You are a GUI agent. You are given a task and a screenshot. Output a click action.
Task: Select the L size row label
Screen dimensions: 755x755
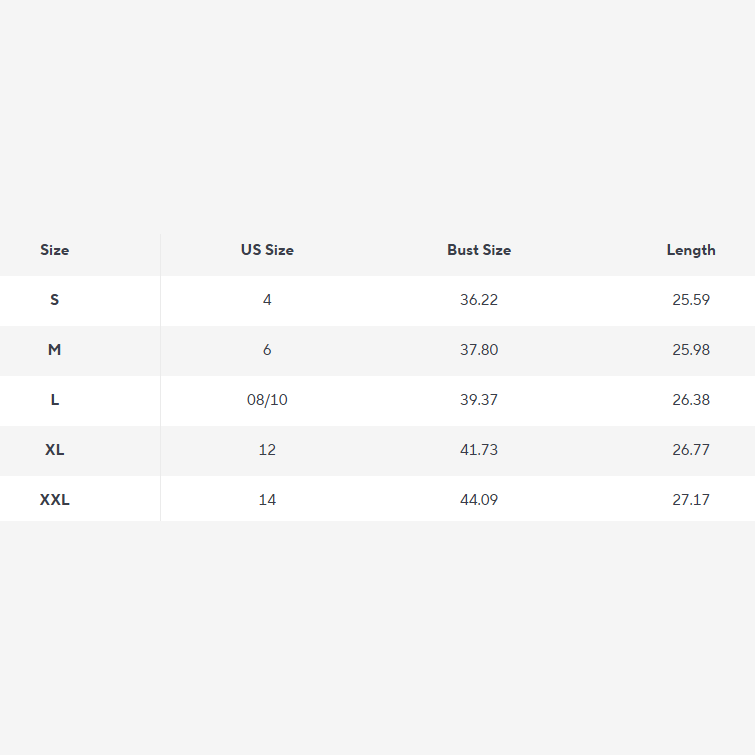(55, 400)
